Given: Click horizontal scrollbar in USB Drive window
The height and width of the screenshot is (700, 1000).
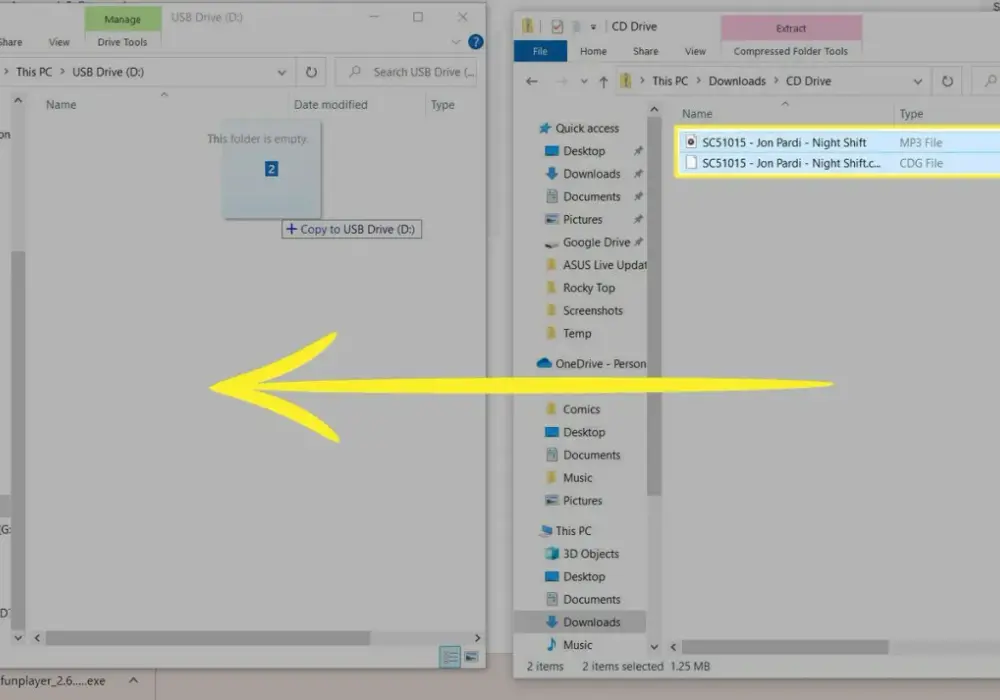Looking at the screenshot, I should pyautogui.click(x=208, y=638).
